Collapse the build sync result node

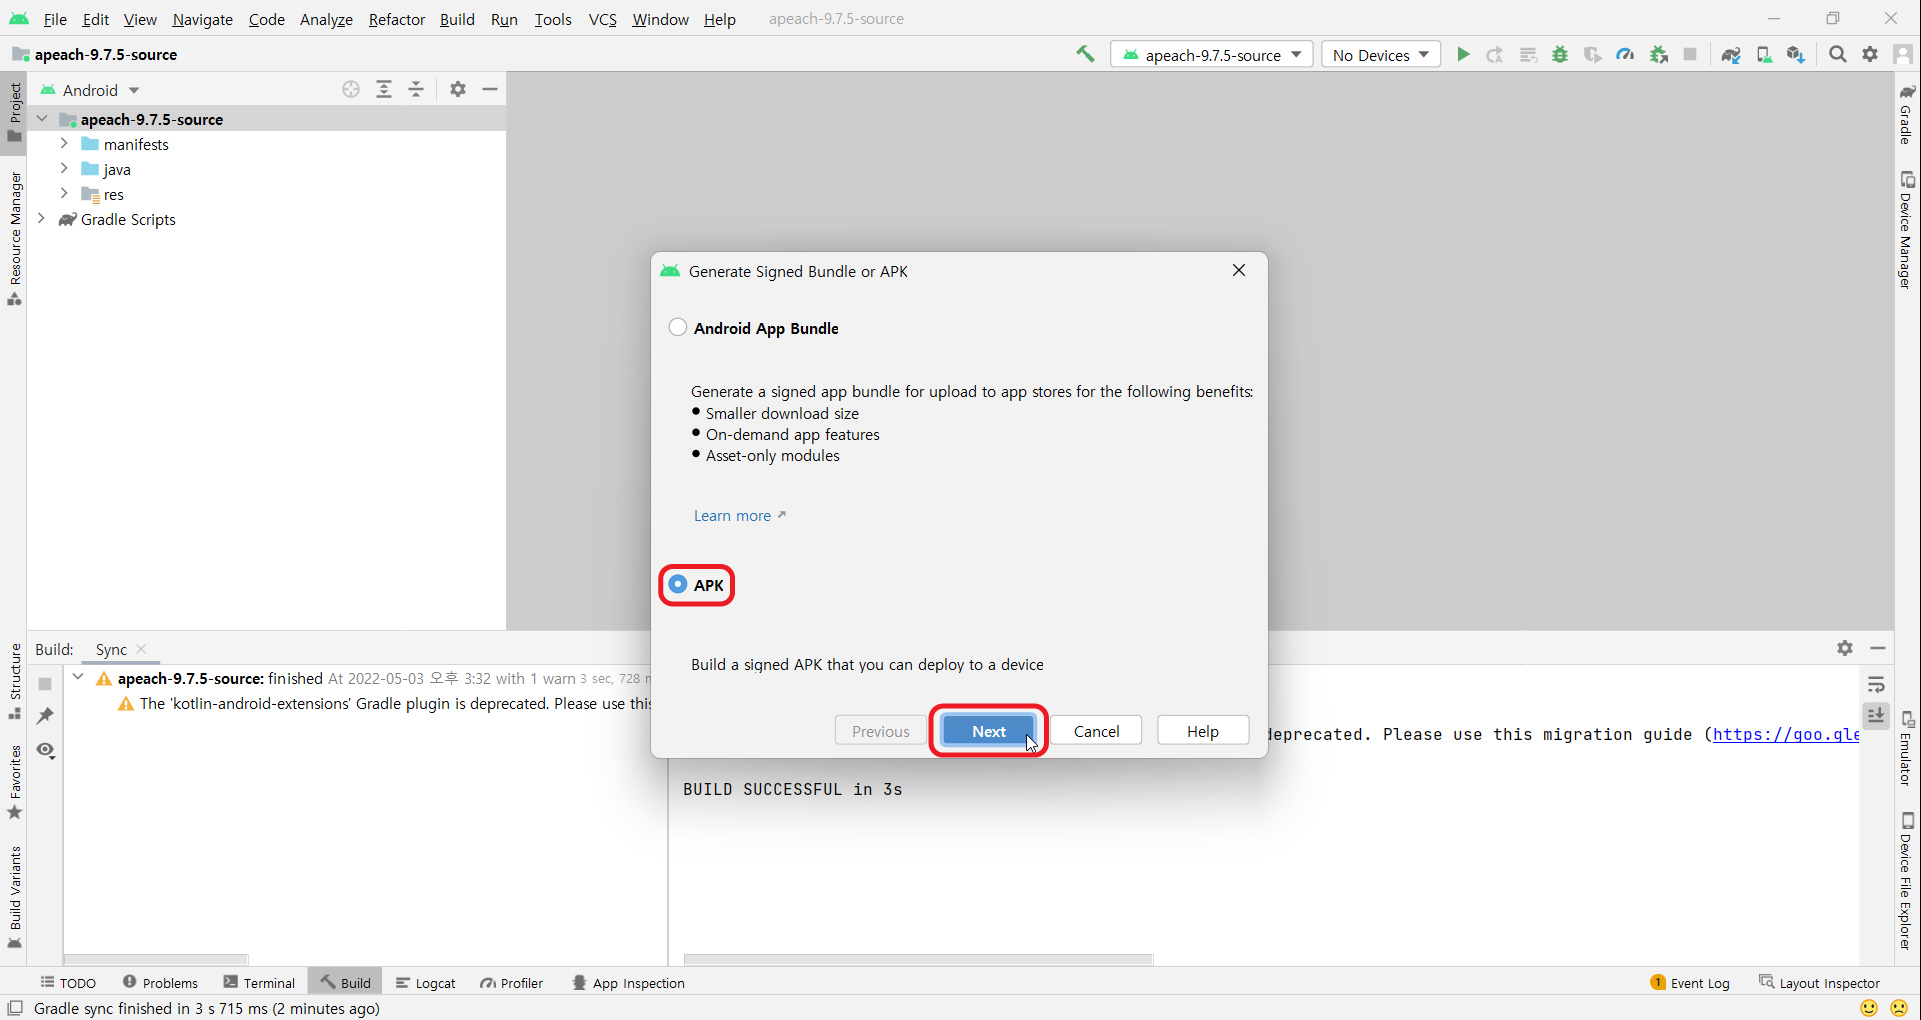click(x=78, y=677)
